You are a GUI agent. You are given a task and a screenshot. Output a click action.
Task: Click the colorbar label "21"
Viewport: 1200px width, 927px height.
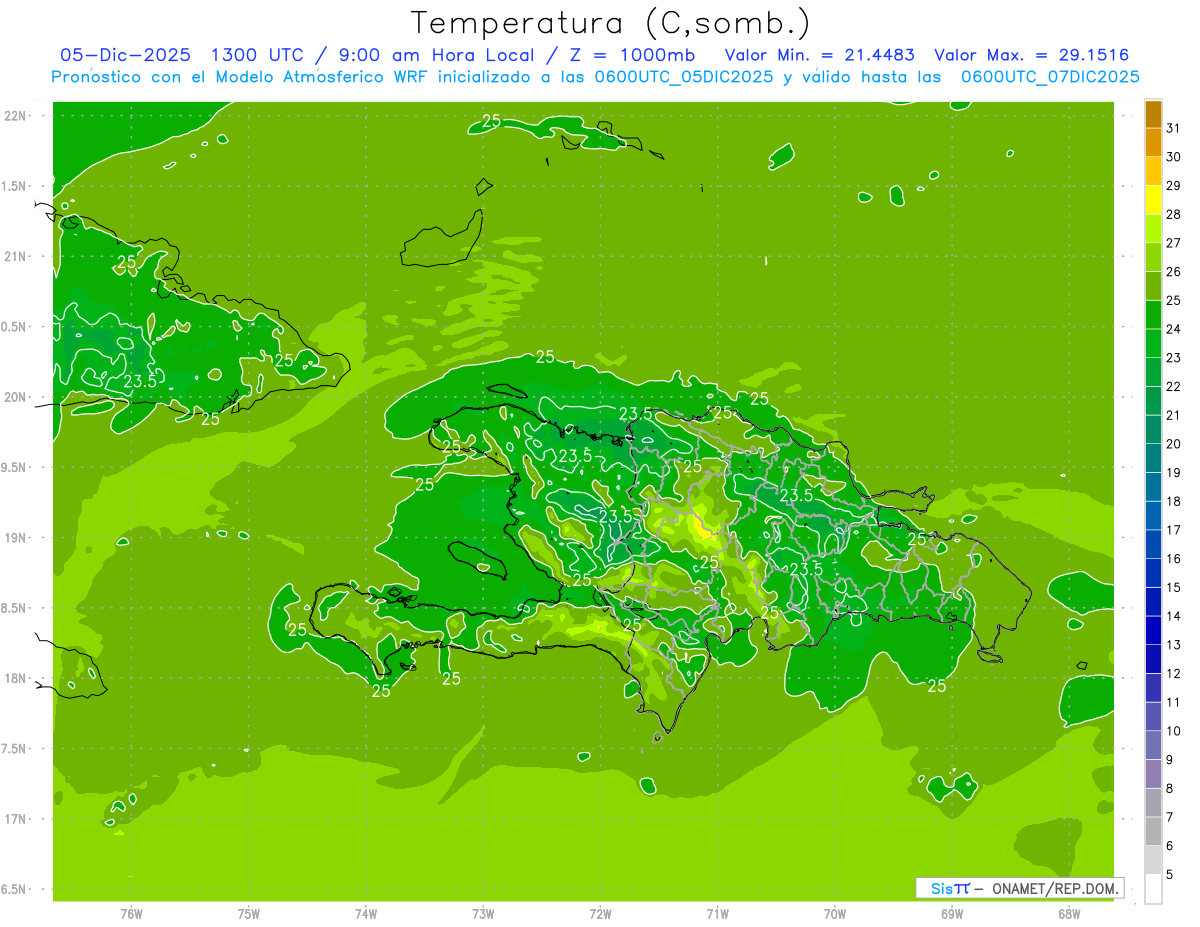1174,415
